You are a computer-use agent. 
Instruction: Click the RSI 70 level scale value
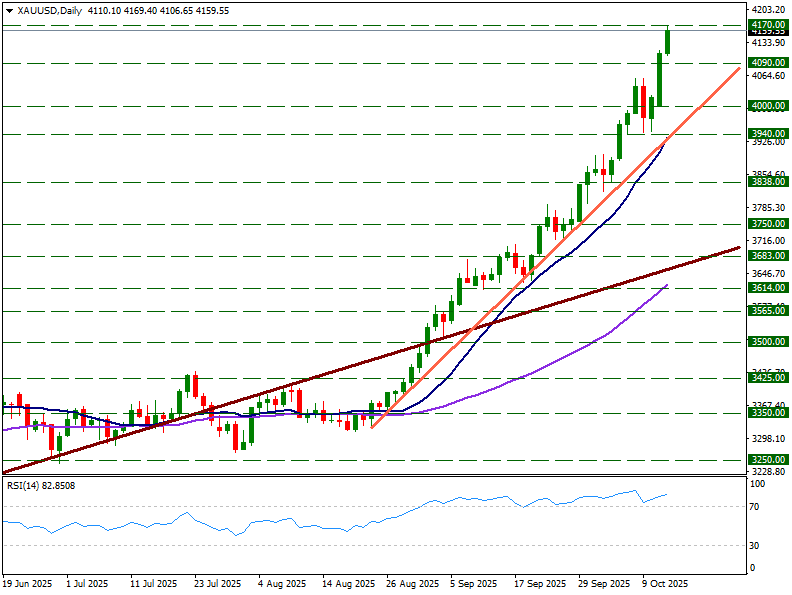pos(757,507)
